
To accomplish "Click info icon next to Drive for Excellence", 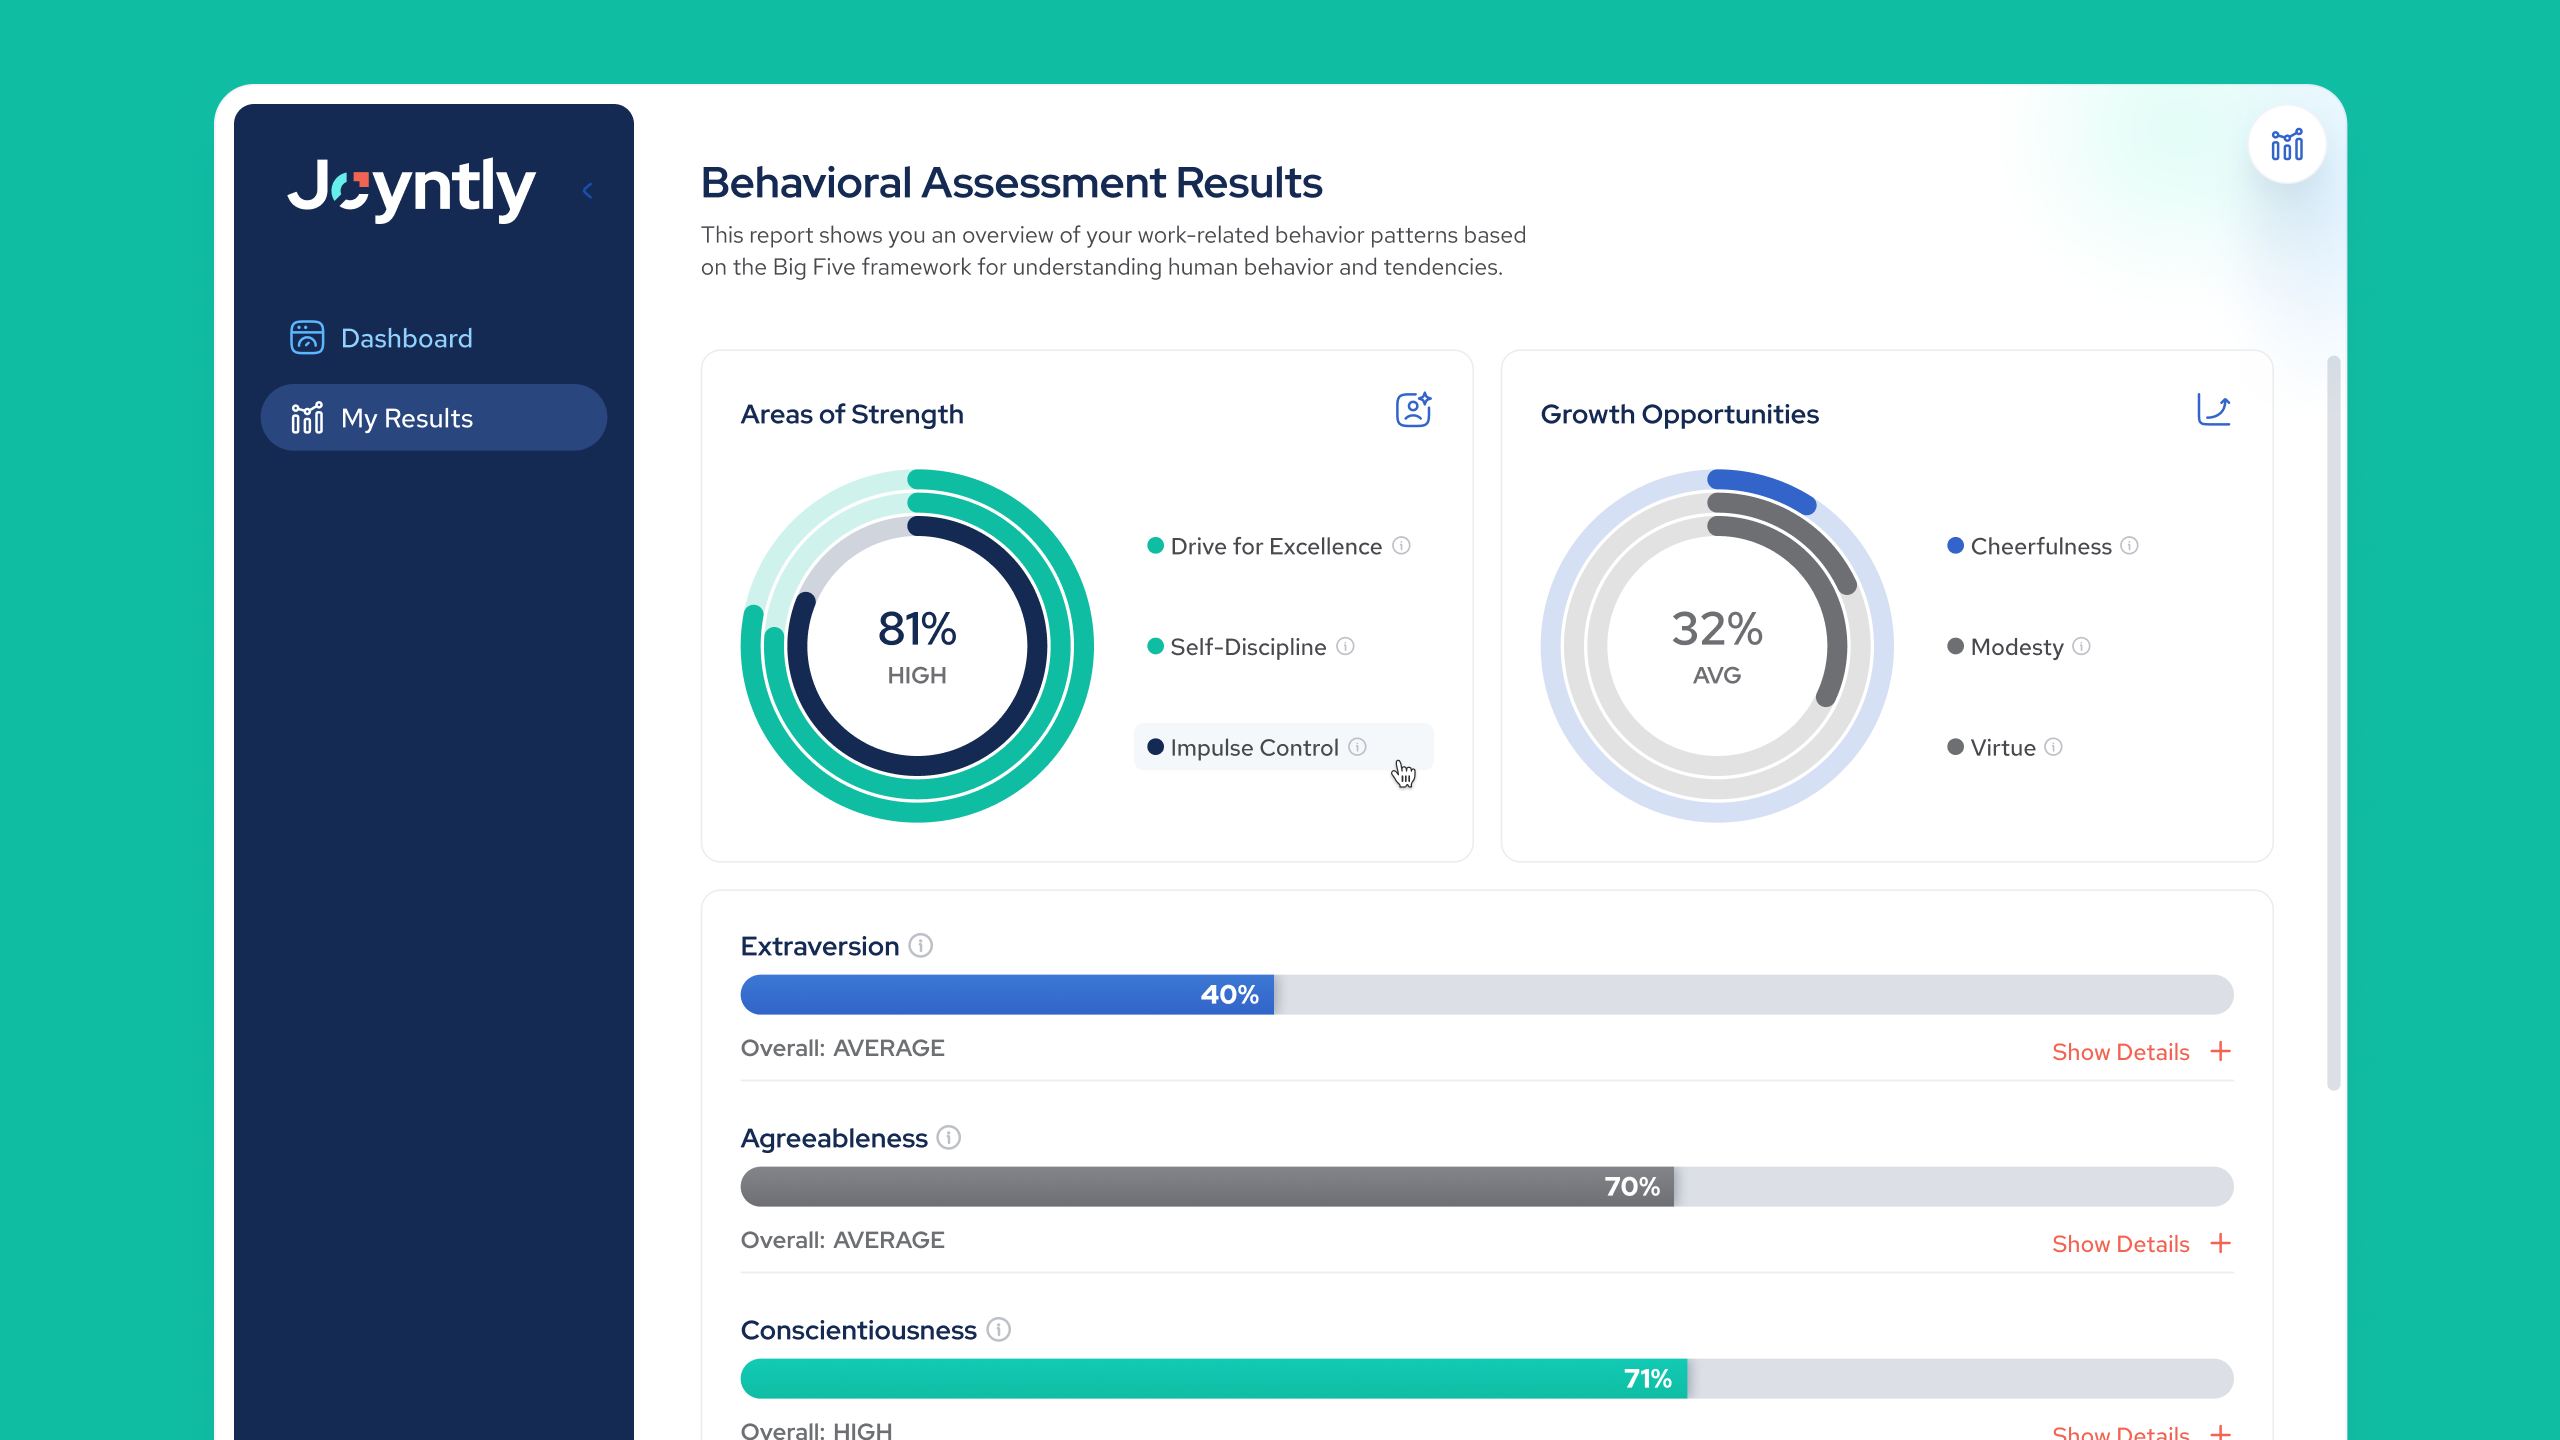I will [x=1401, y=546].
